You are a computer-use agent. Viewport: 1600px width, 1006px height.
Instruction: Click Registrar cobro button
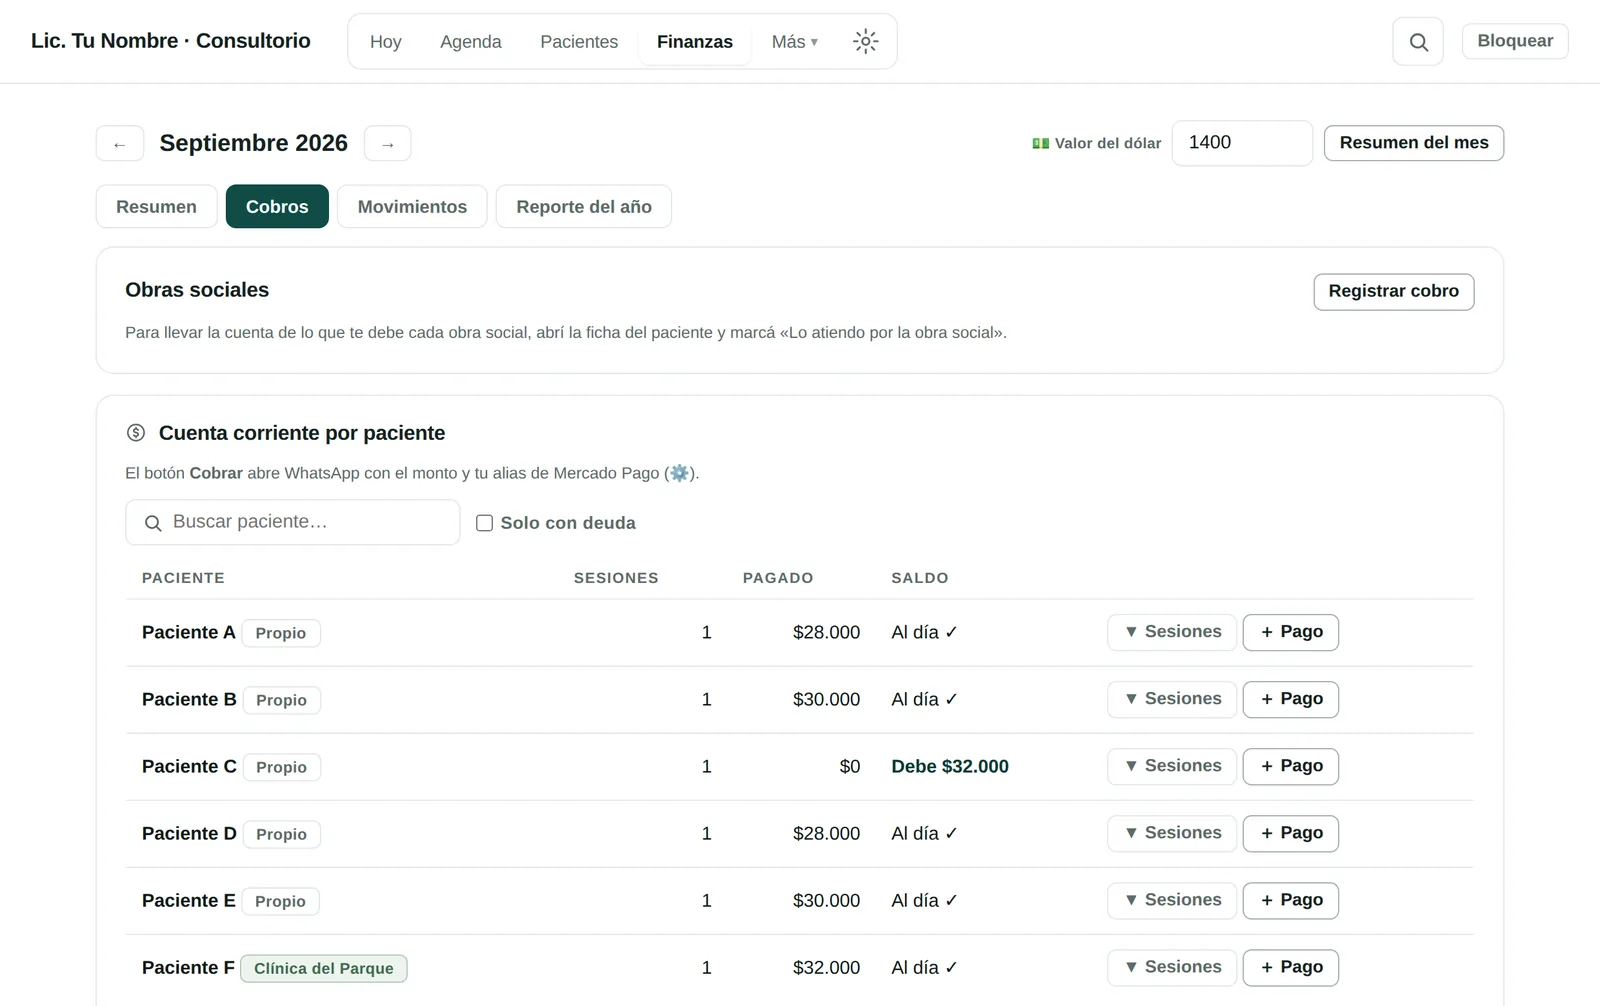coord(1393,292)
